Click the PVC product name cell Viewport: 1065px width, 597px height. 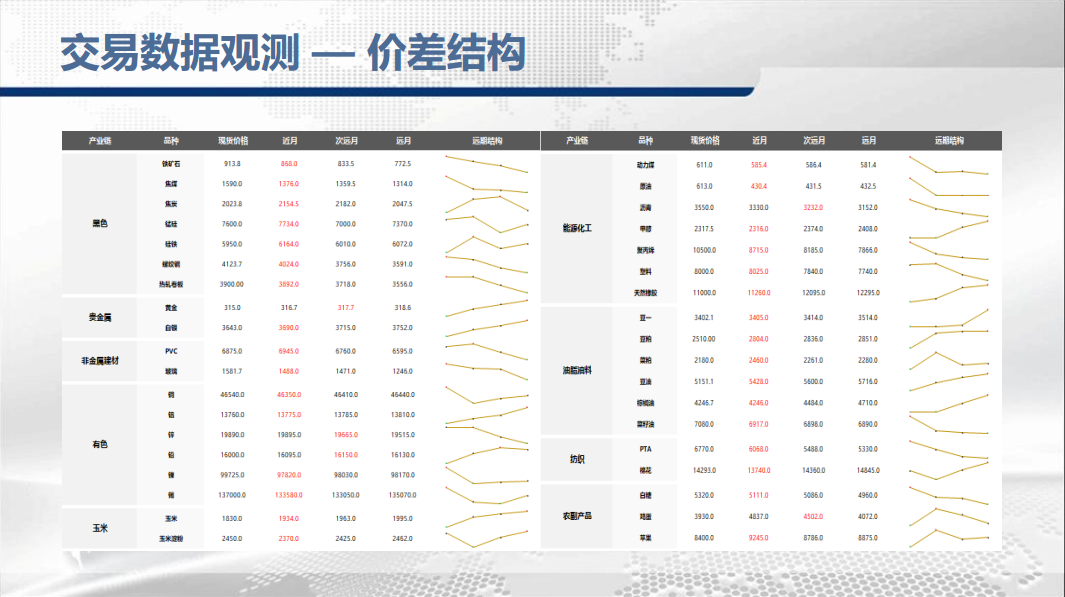(171, 352)
